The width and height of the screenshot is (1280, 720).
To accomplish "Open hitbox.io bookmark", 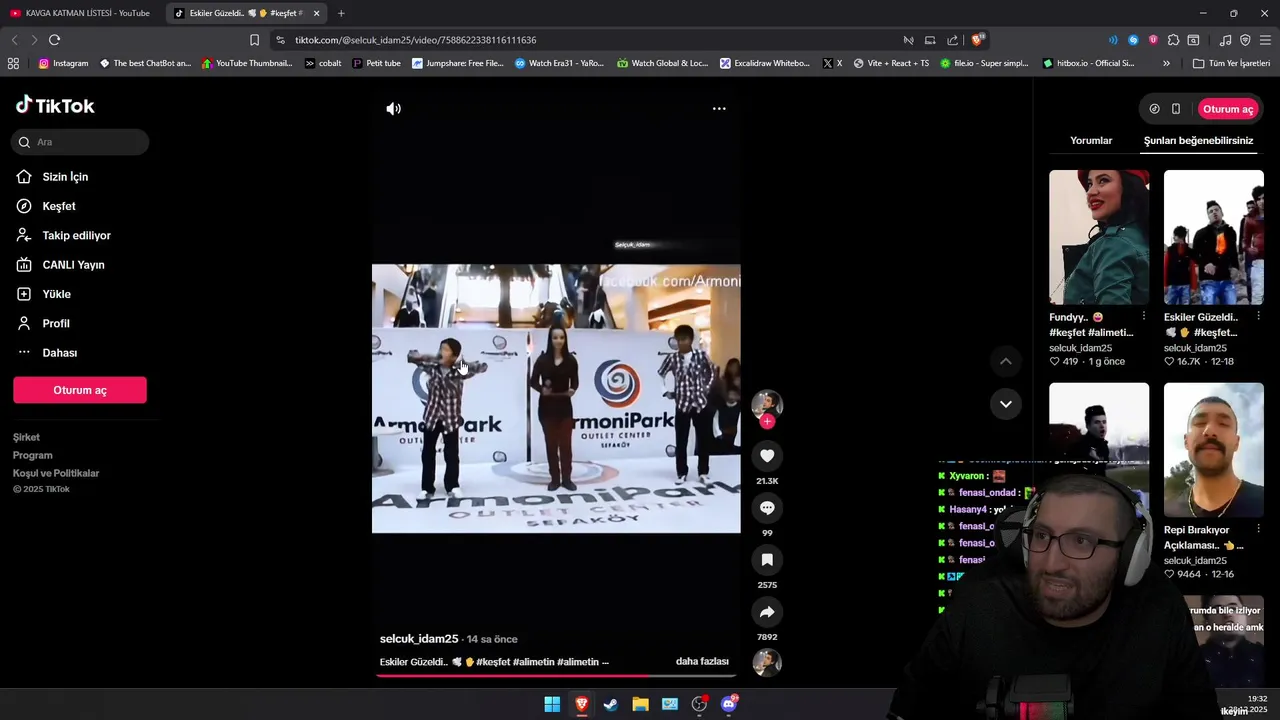I will tap(1089, 63).
